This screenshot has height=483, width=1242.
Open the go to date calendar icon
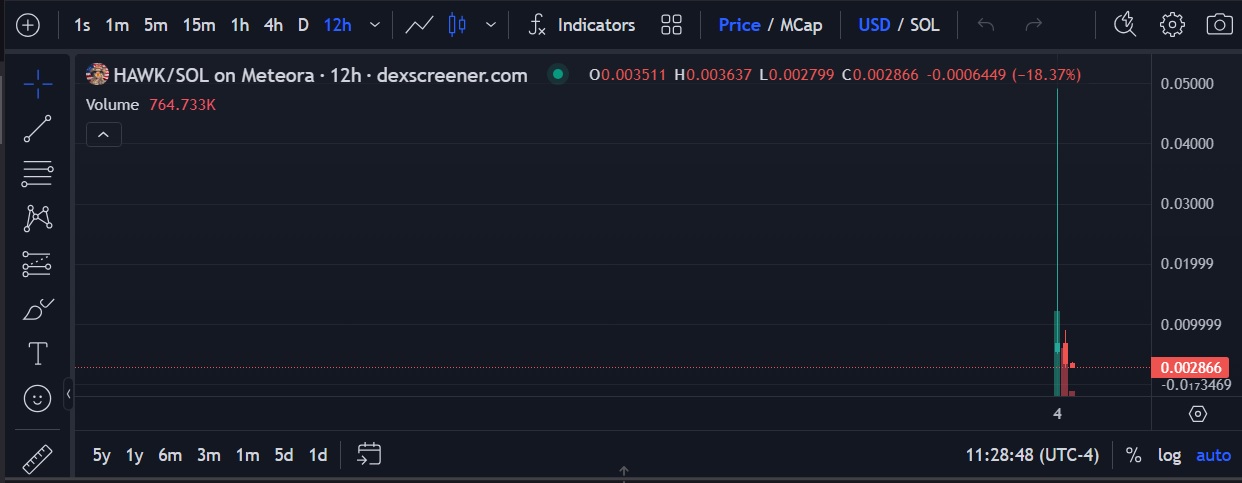pos(369,455)
